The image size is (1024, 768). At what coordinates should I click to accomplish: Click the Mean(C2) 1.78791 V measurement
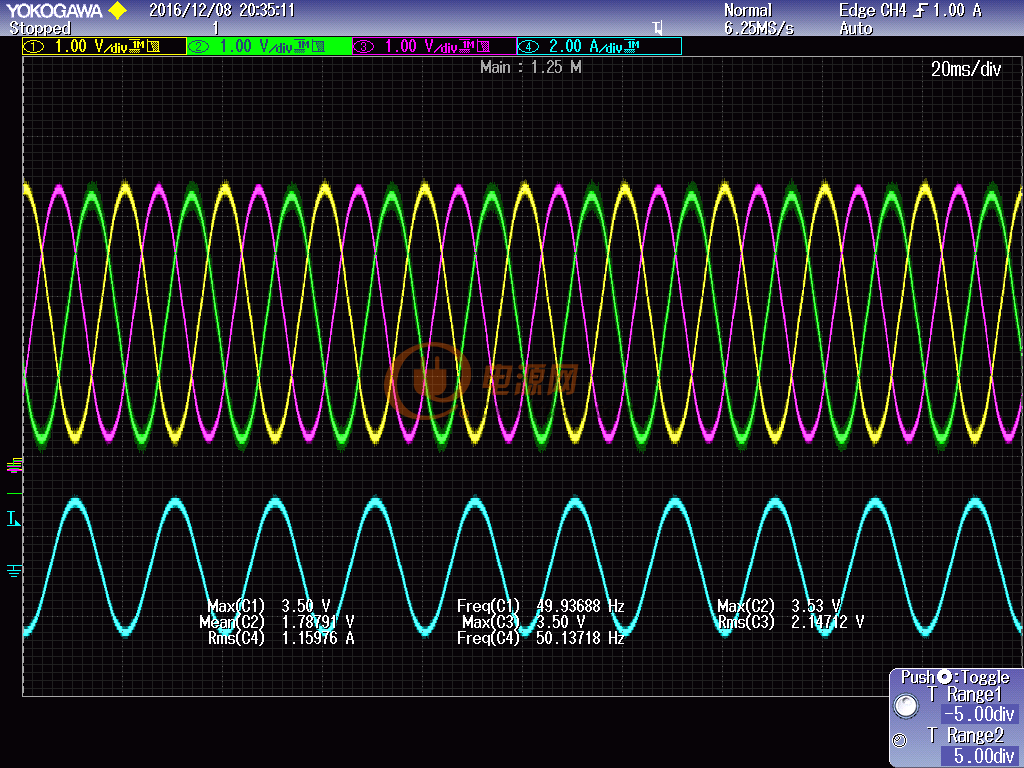pyautogui.click(x=277, y=622)
